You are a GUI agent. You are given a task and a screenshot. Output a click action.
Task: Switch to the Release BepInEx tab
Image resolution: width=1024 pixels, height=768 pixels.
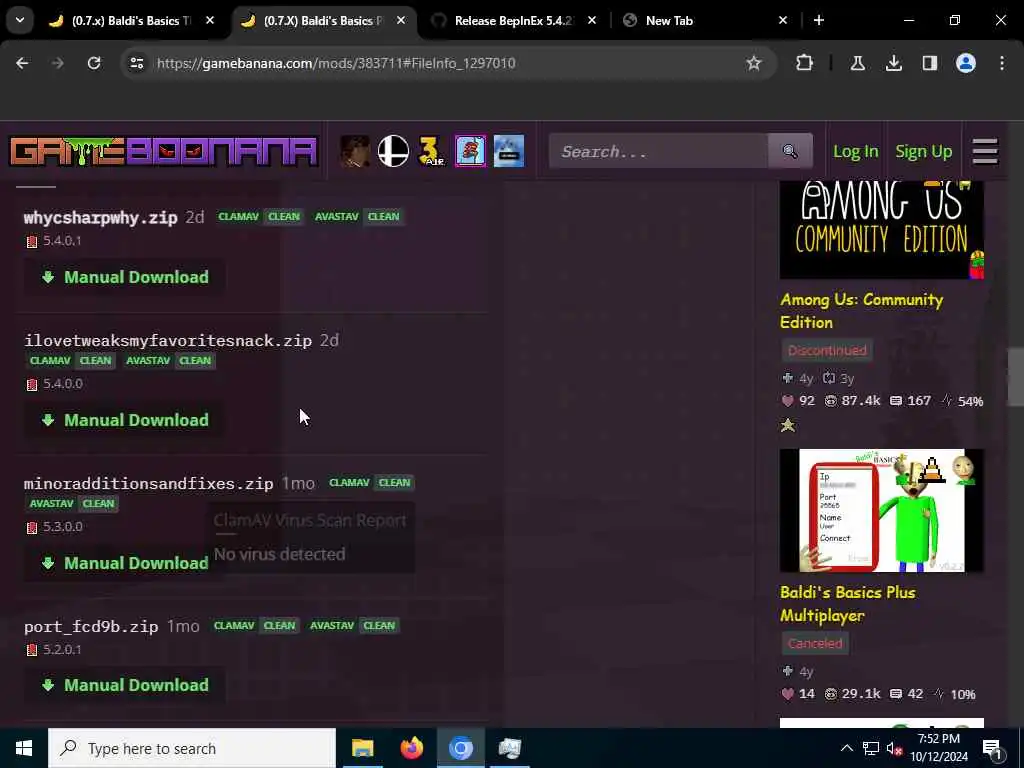pyautogui.click(x=514, y=21)
